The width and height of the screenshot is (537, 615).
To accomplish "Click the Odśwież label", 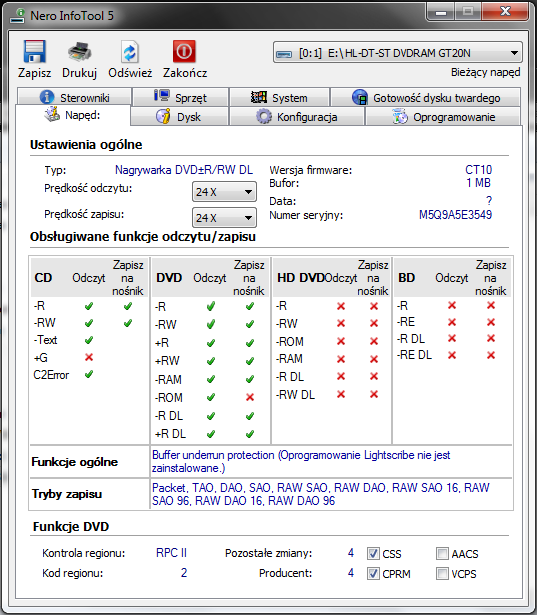I will coord(130,73).
